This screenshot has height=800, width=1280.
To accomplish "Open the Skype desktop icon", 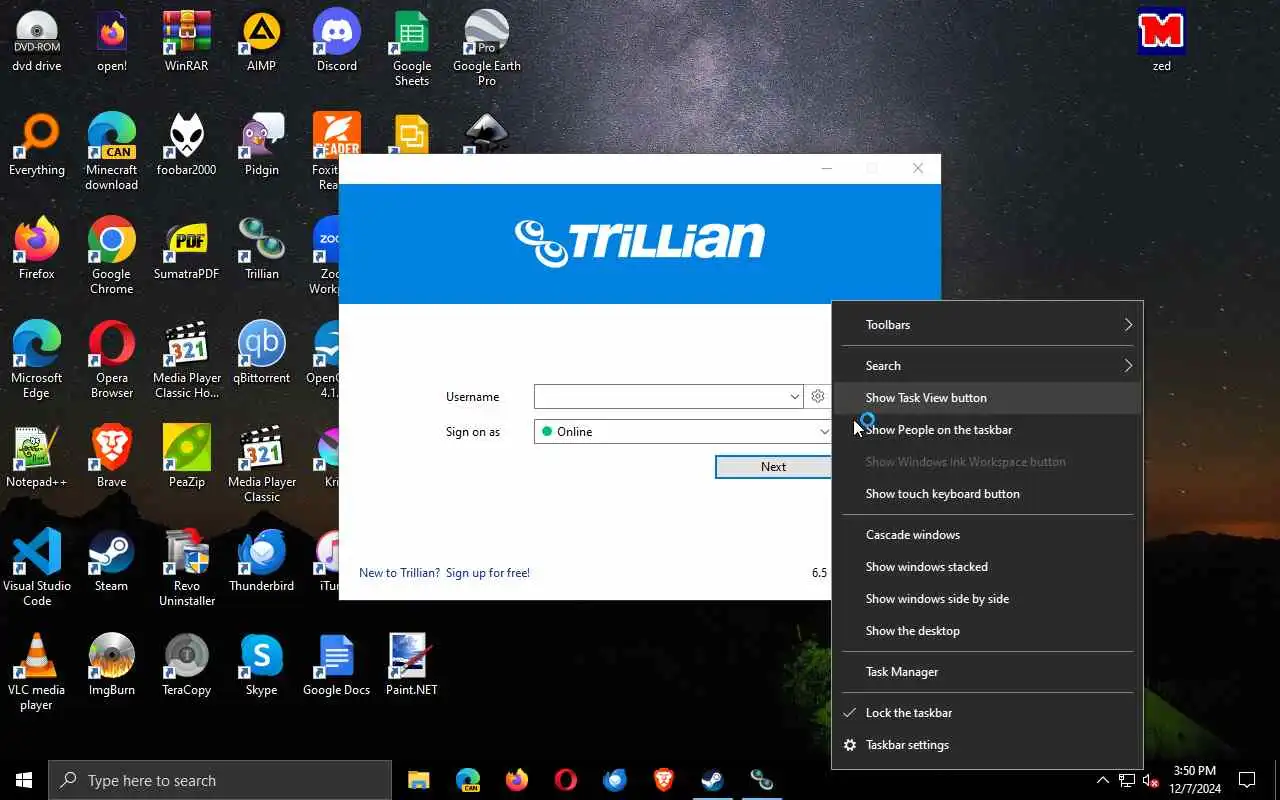I will pyautogui.click(x=262, y=665).
